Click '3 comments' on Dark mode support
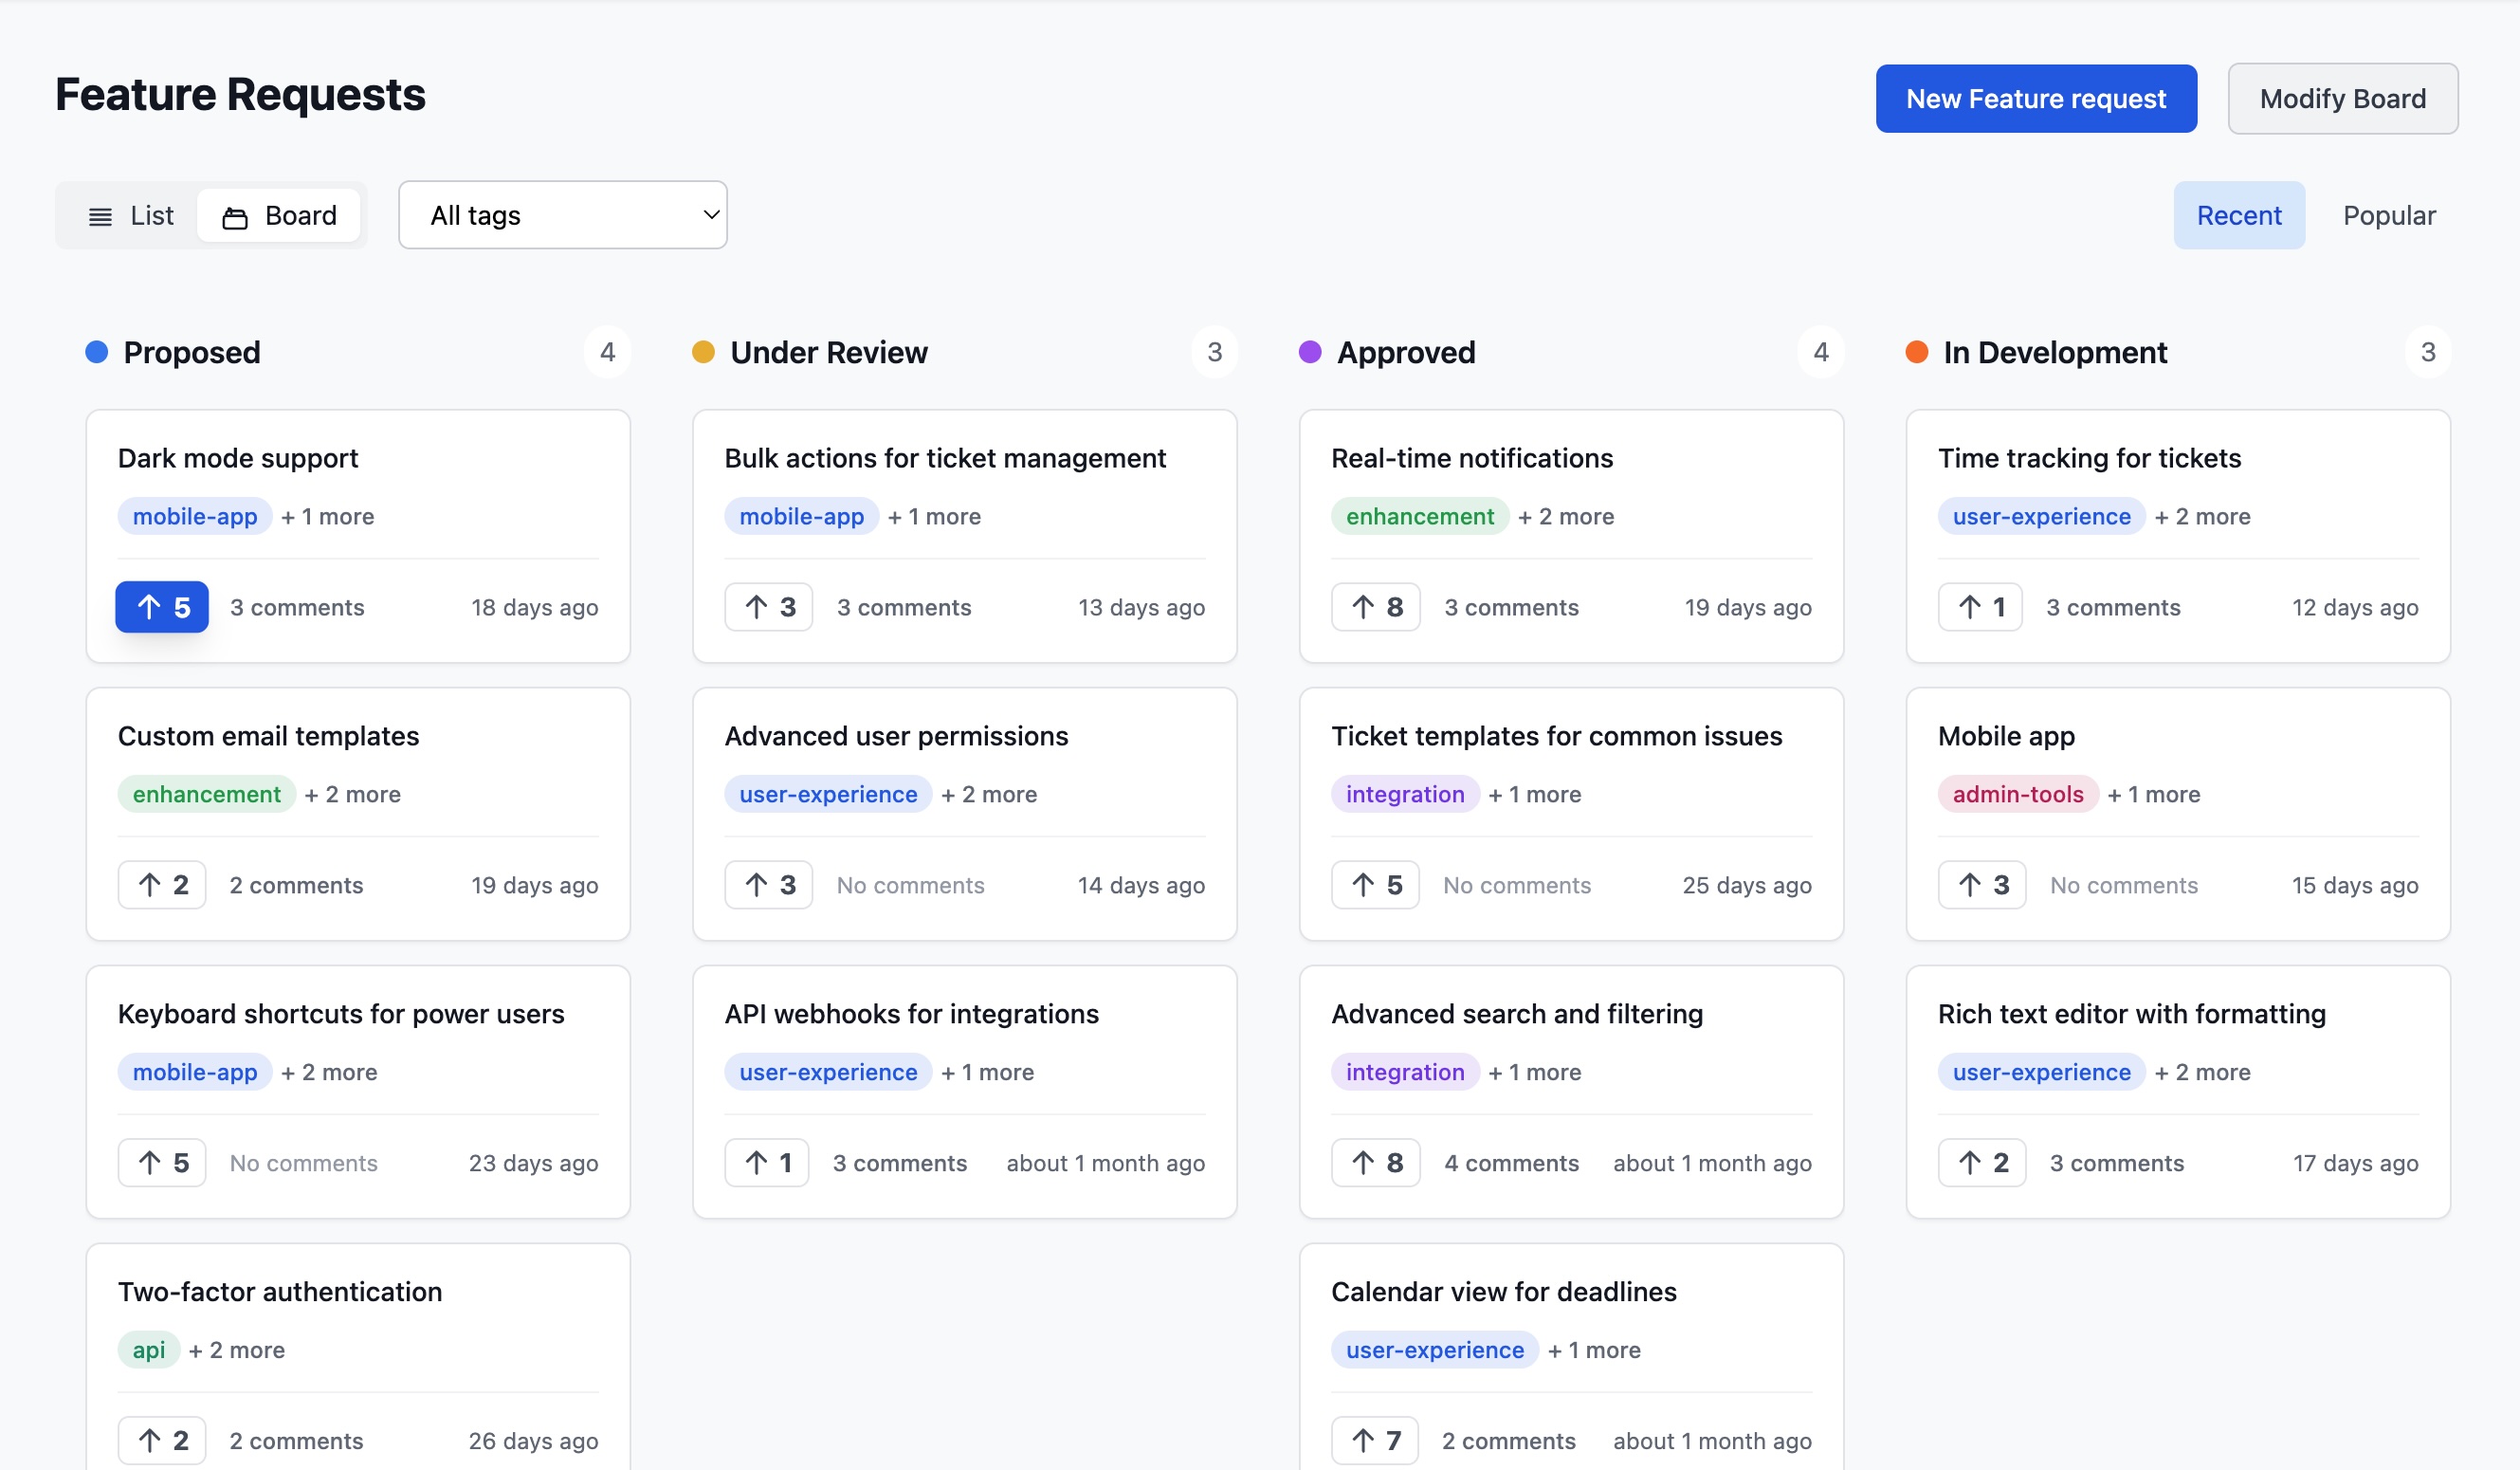This screenshot has height=1470, width=2520. pyautogui.click(x=297, y=607)
